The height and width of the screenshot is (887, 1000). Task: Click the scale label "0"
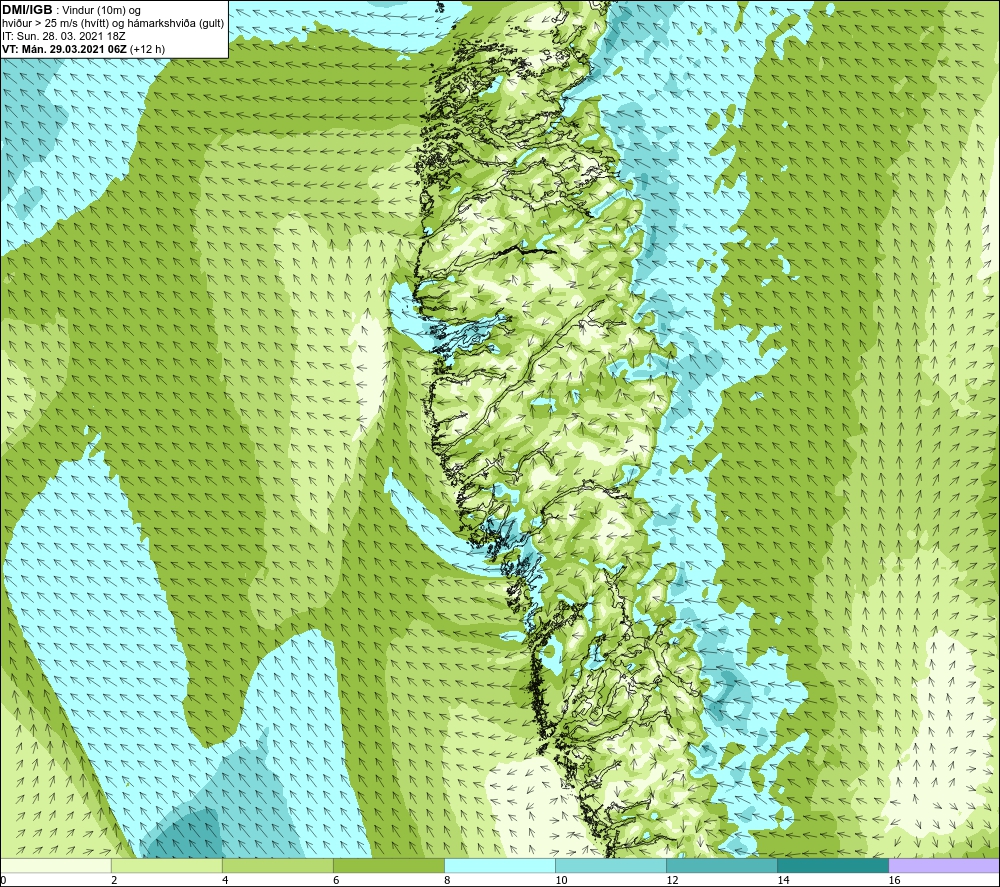point(3,881)
